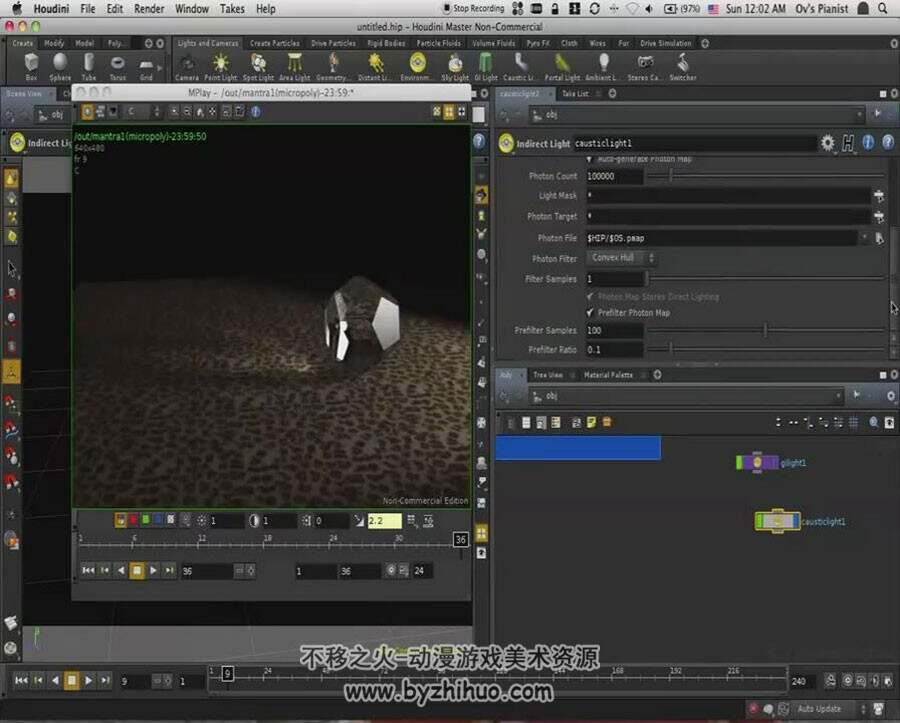Image resolution: width=900 pixels, height=723 pixels.
Task: Add a Camera from the shelf
Action: [x=187, y=67]
